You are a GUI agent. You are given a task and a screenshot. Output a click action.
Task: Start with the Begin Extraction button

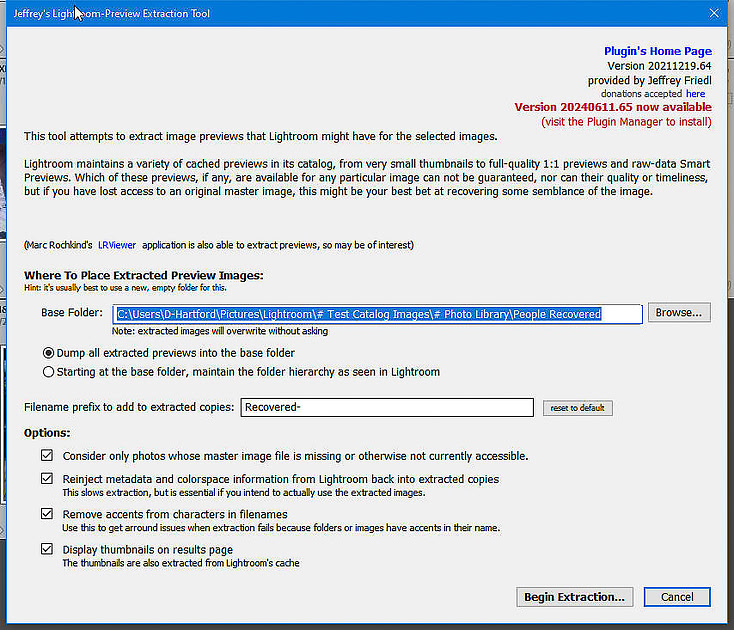[x=574, y=597]
